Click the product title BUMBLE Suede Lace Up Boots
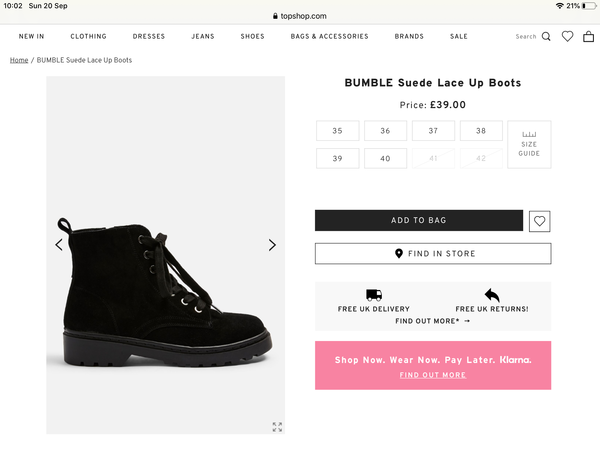Image resolution: width=600 pixels, height=450 pixels. [433, 83]
